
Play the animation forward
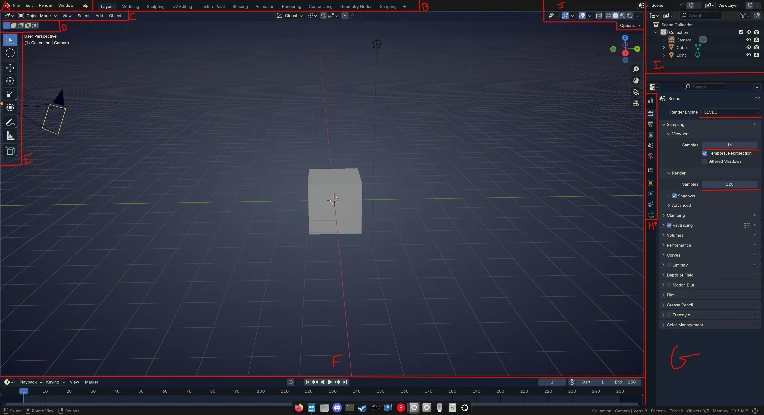(330, 382)
